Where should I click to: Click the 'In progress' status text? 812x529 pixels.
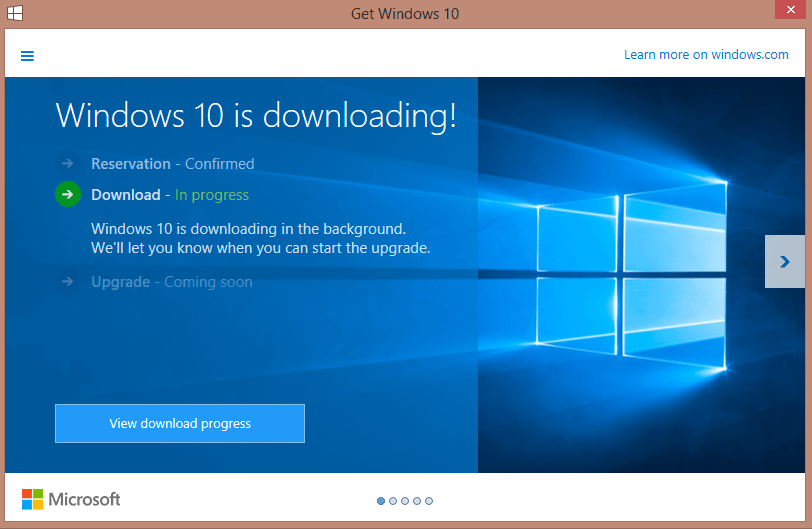click(212, 195)
